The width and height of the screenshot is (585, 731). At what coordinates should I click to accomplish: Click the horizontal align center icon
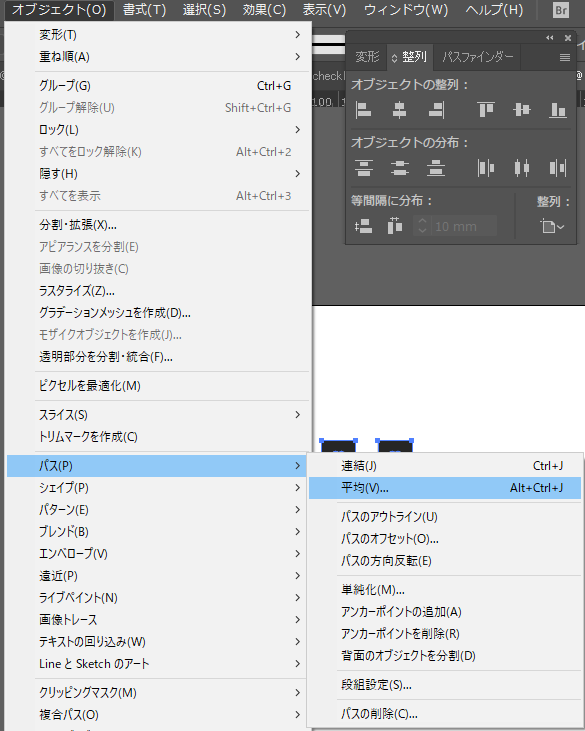[x=399, y=110]
